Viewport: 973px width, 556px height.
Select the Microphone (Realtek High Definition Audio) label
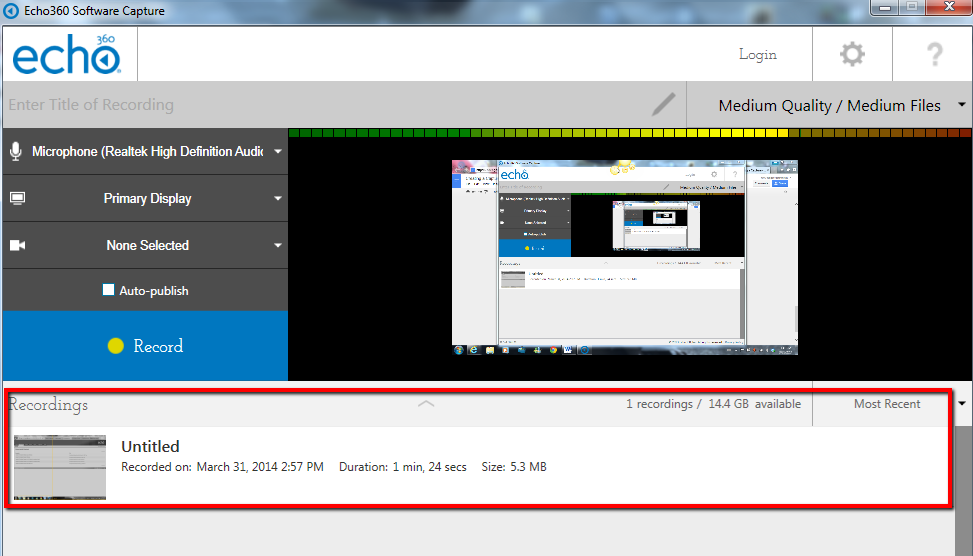tap(147, 151)
